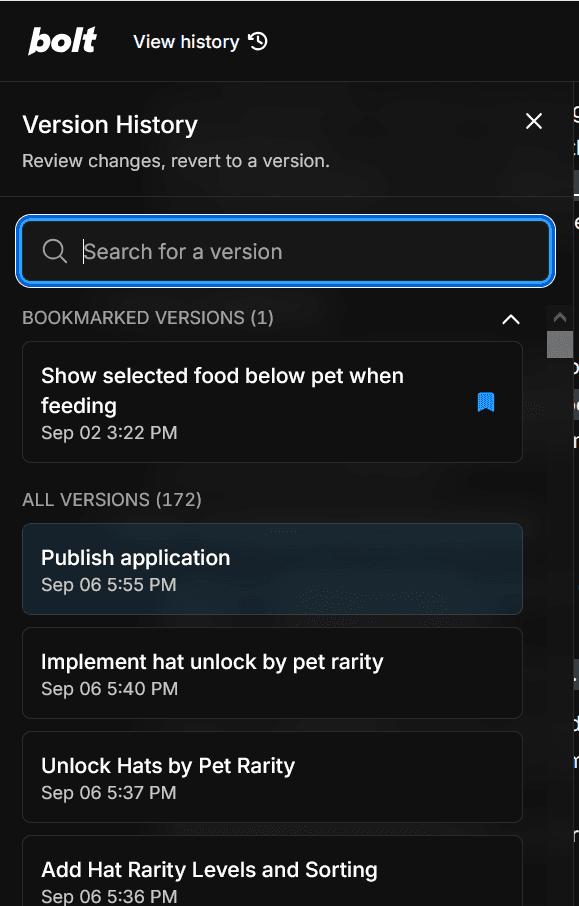Close the Version History panel
The height and width of the screenshot is (906, 579).
pos(533,121)
